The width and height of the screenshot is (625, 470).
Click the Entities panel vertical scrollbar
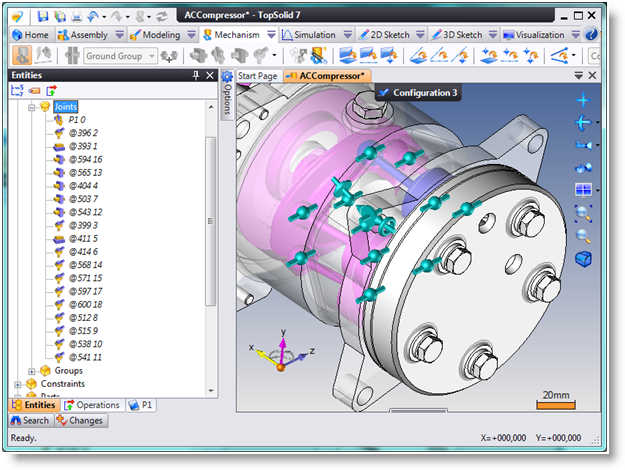coord(211,220)
